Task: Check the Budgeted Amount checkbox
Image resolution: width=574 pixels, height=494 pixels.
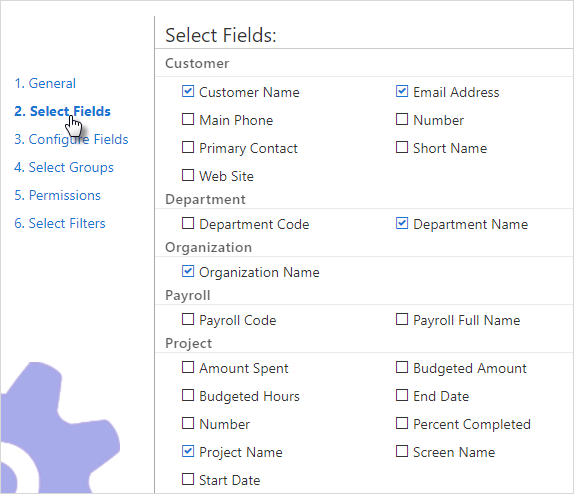Action: 402,367
